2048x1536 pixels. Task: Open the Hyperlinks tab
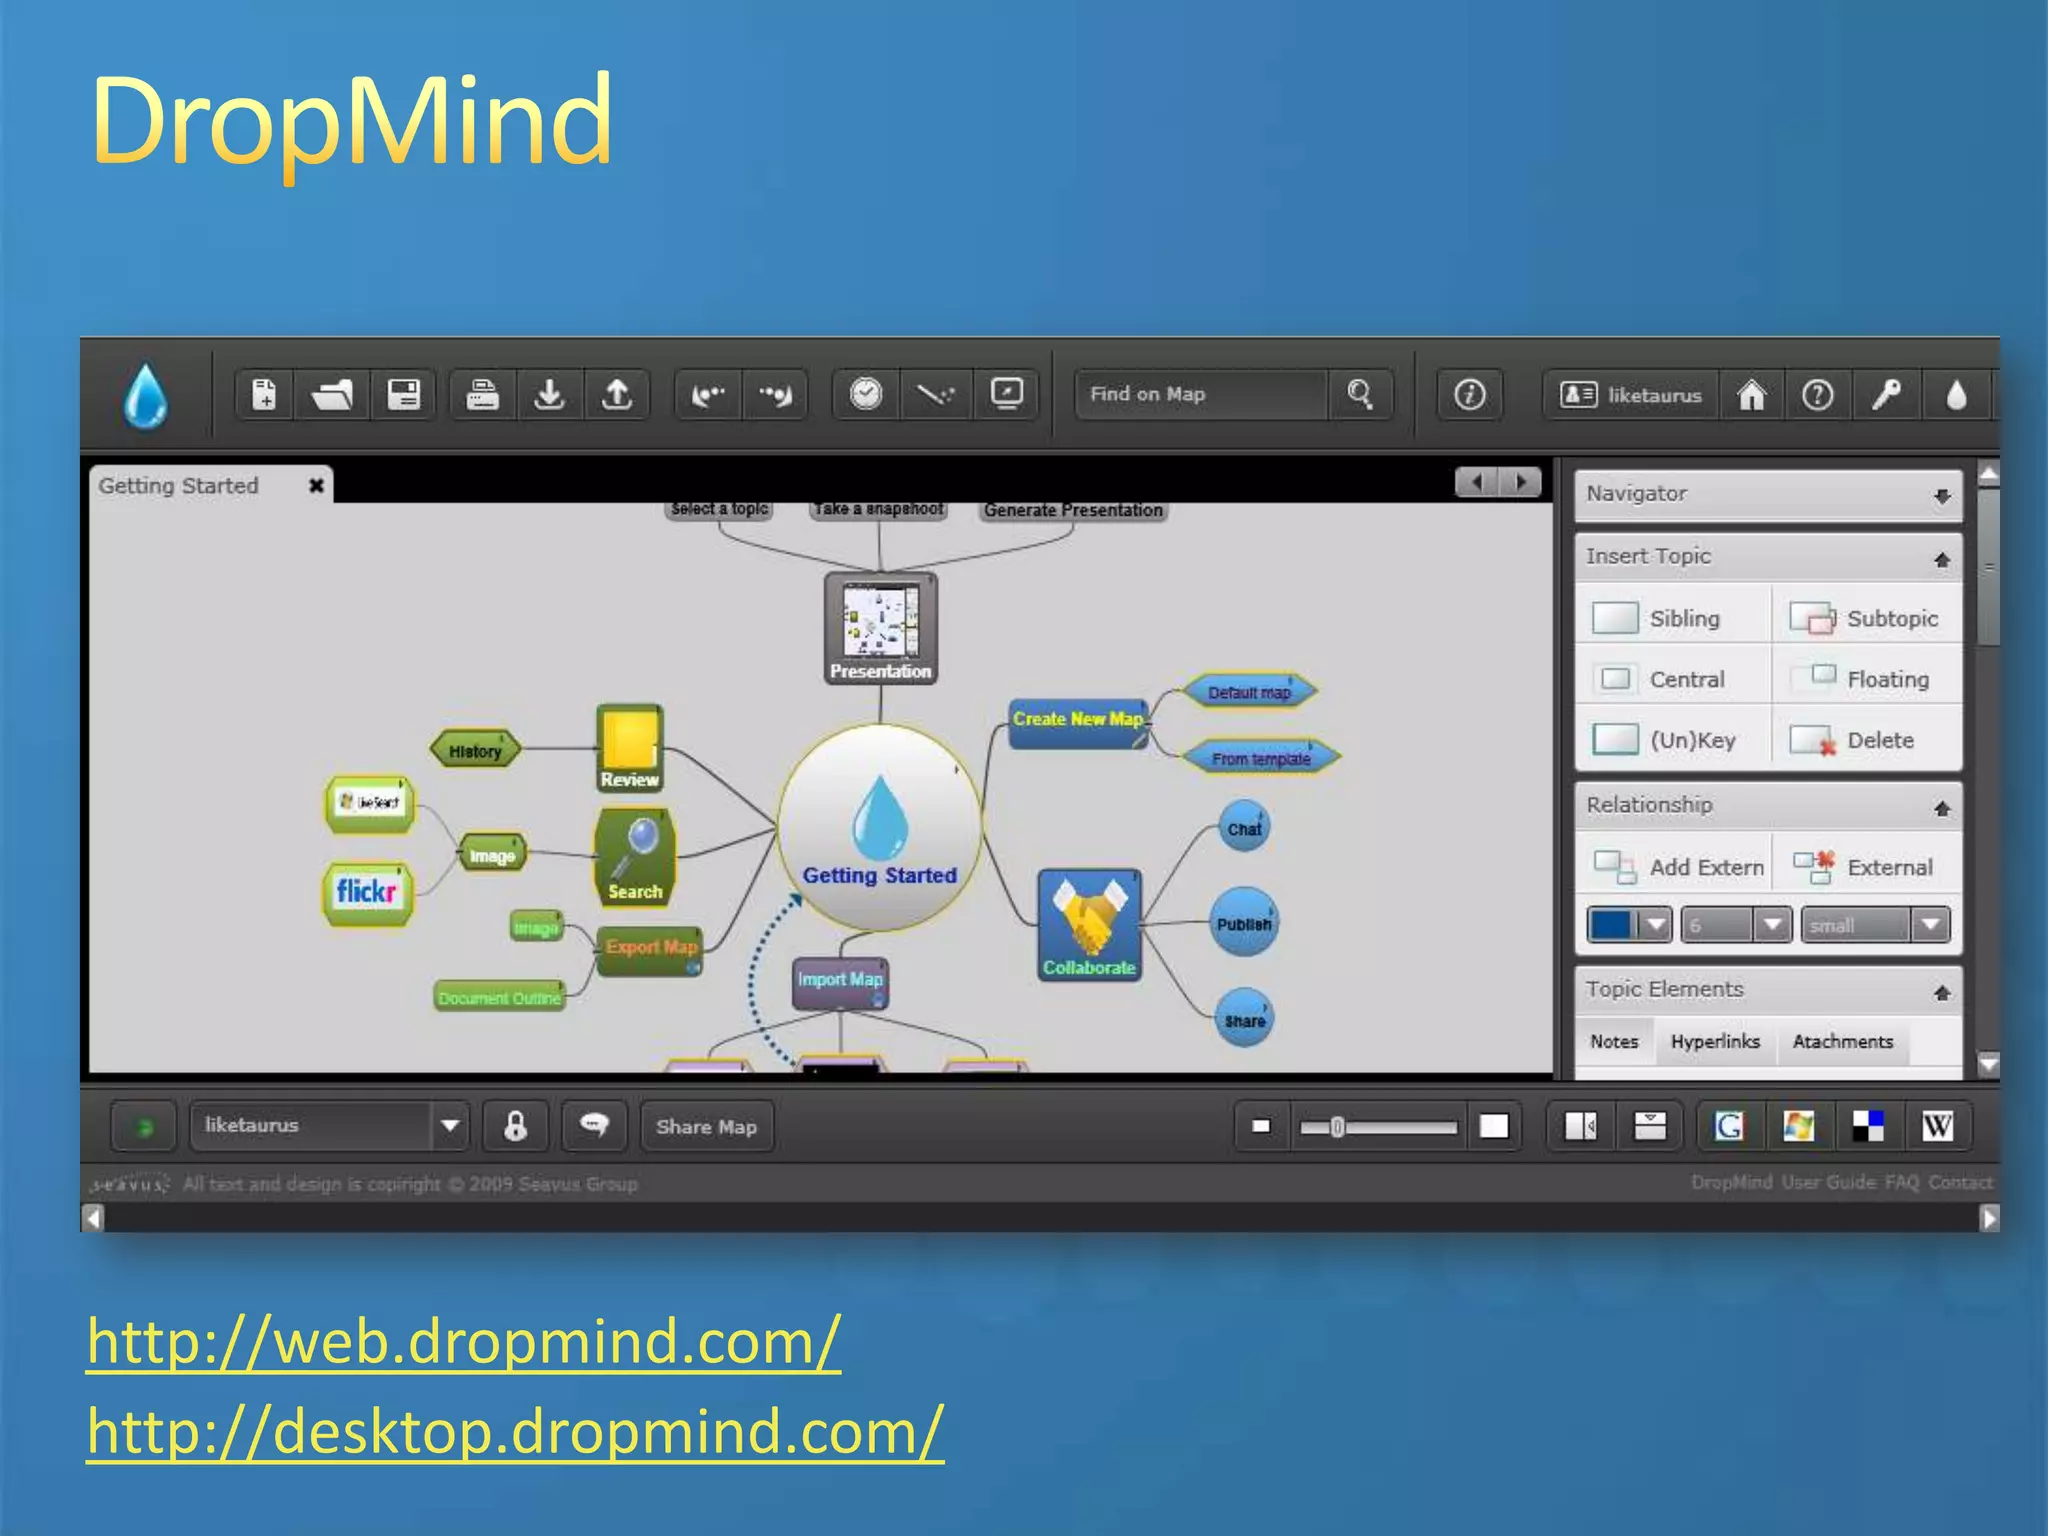point(1715,1042)
